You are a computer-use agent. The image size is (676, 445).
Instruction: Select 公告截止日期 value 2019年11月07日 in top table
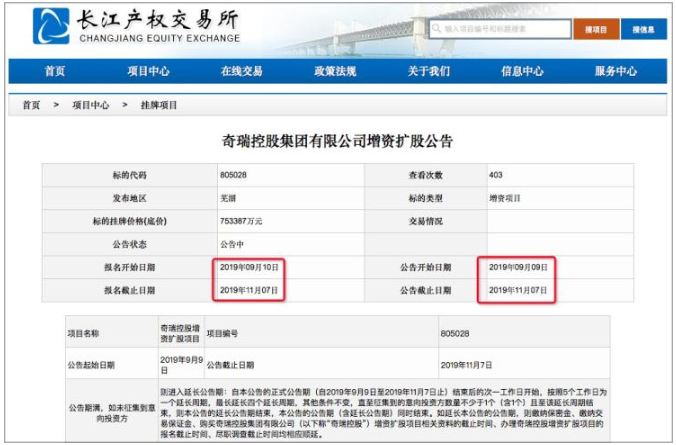coord(518,290)
